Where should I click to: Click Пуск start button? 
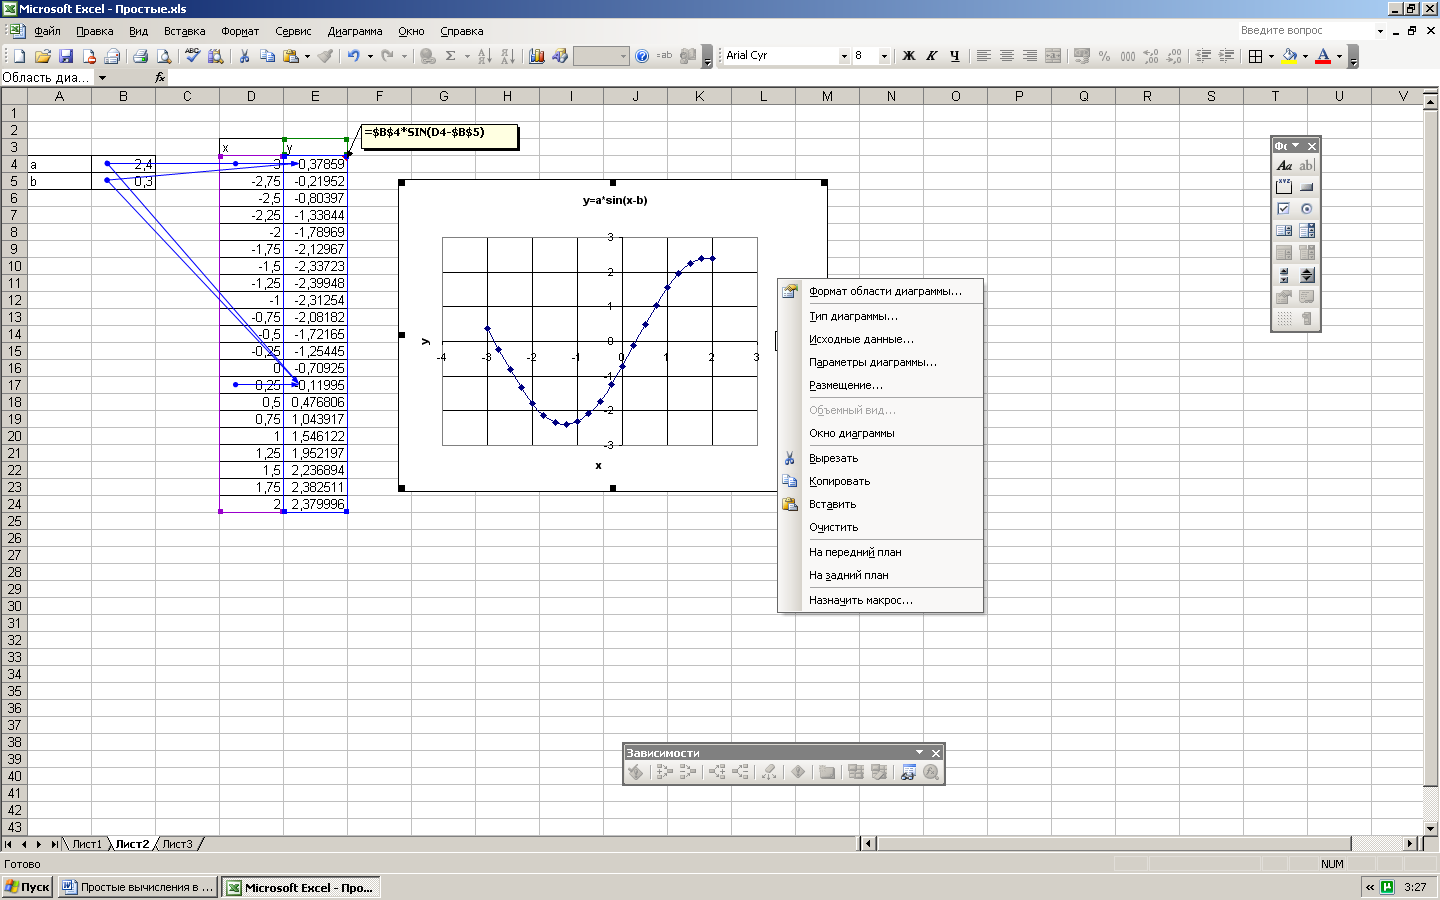click(27, 887)
